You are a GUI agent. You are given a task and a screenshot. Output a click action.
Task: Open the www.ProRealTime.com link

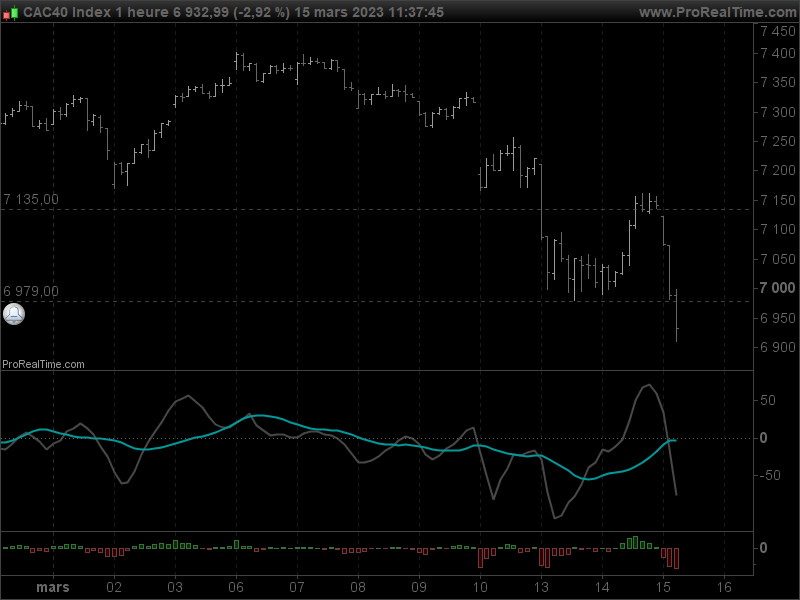click(718, 12)
